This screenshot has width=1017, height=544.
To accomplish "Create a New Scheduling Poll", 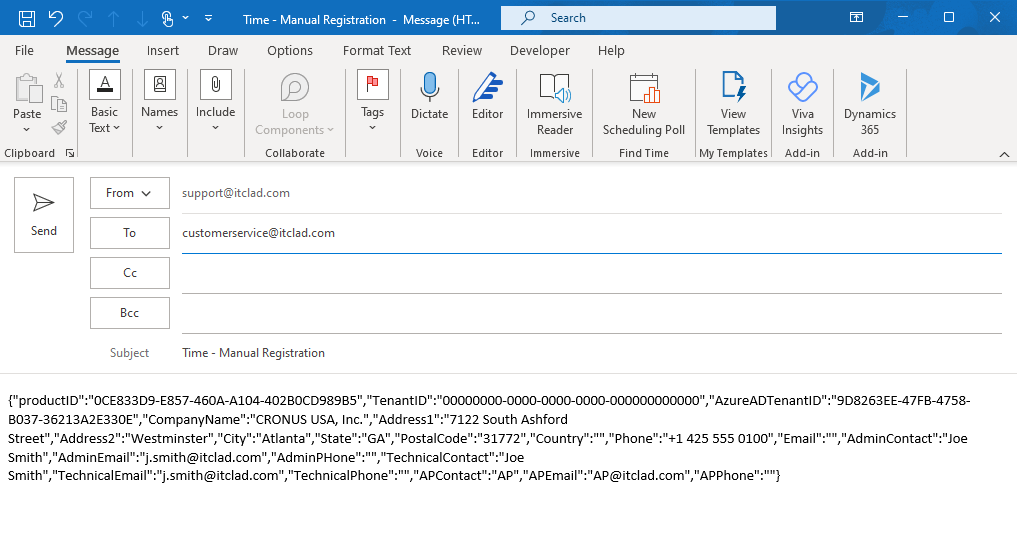I will 644,104.
